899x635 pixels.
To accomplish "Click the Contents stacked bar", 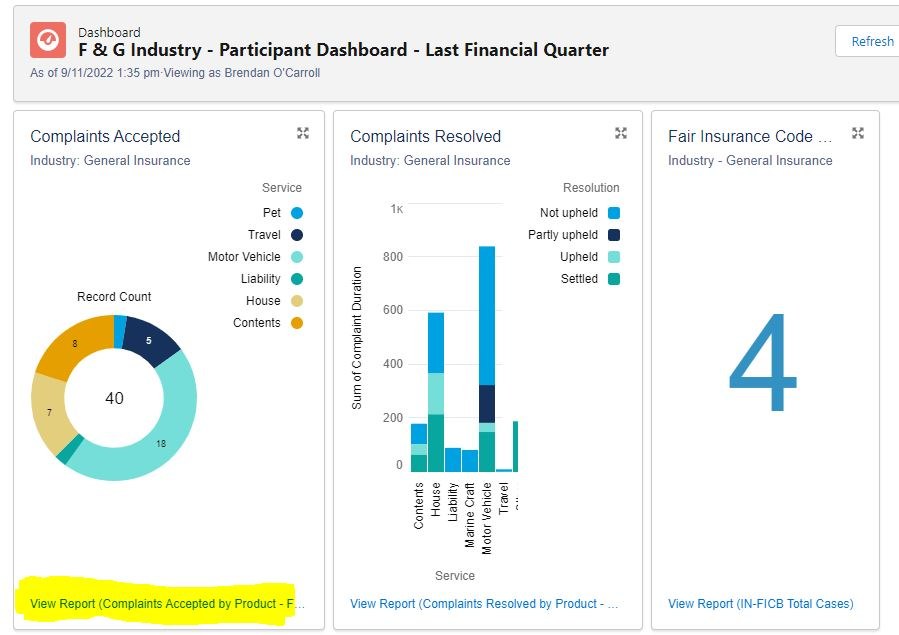I will tap(419, 448).
